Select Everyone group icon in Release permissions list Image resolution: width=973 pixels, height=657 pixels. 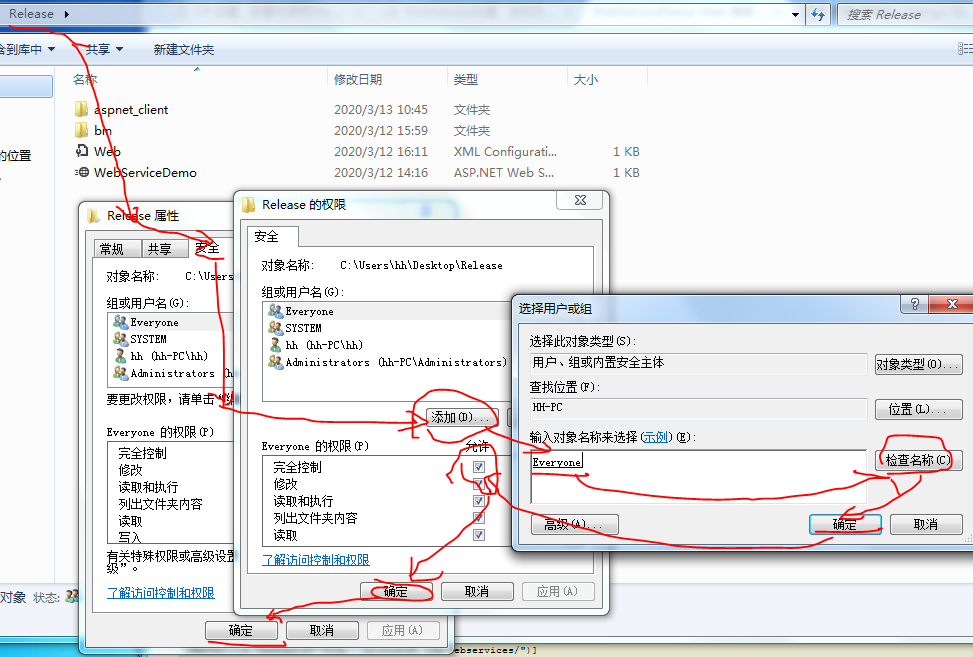tap(276, 310)
